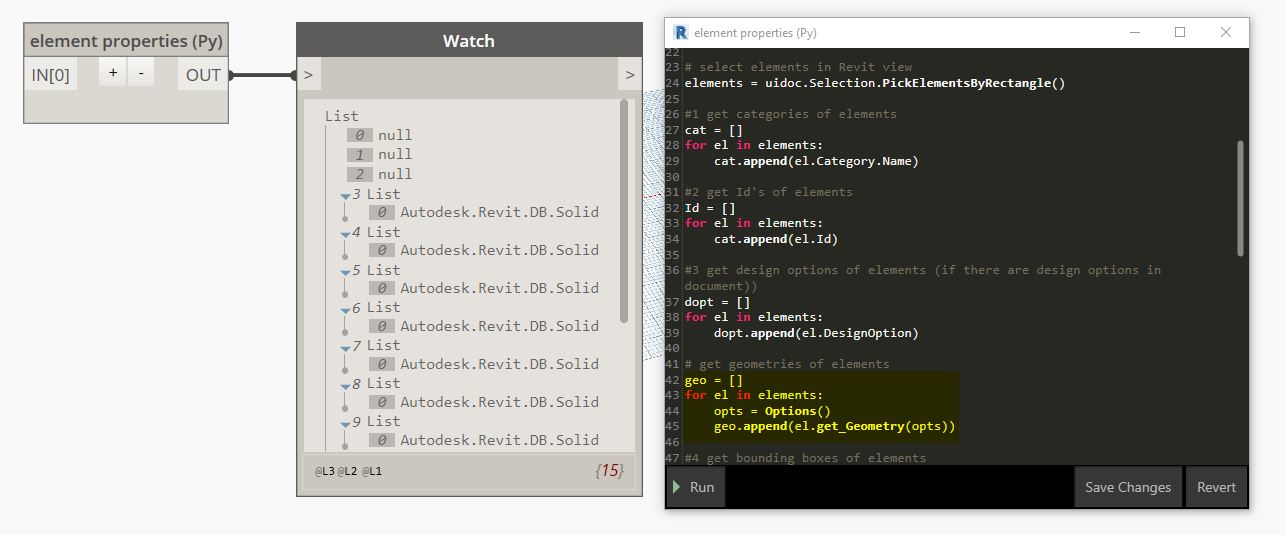This screenshot has height=535, width=1286.
Task: Click the 'cat = []' code line
Action: 714,130
